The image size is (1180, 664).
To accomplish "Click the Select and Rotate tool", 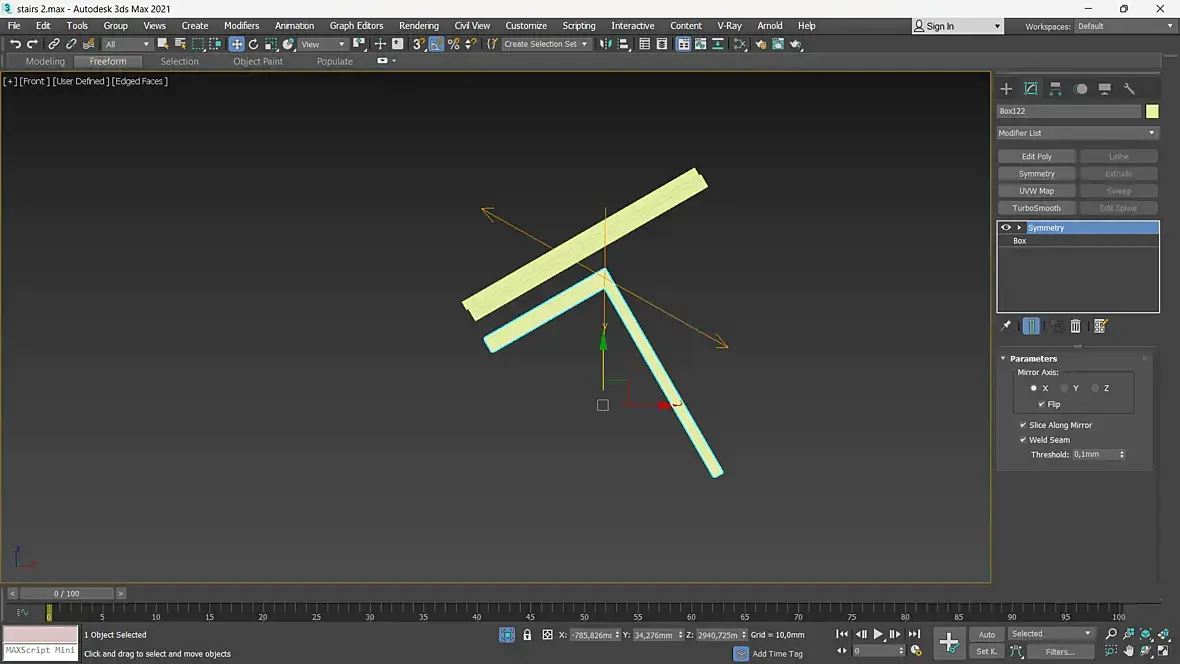I will [253, 44].
